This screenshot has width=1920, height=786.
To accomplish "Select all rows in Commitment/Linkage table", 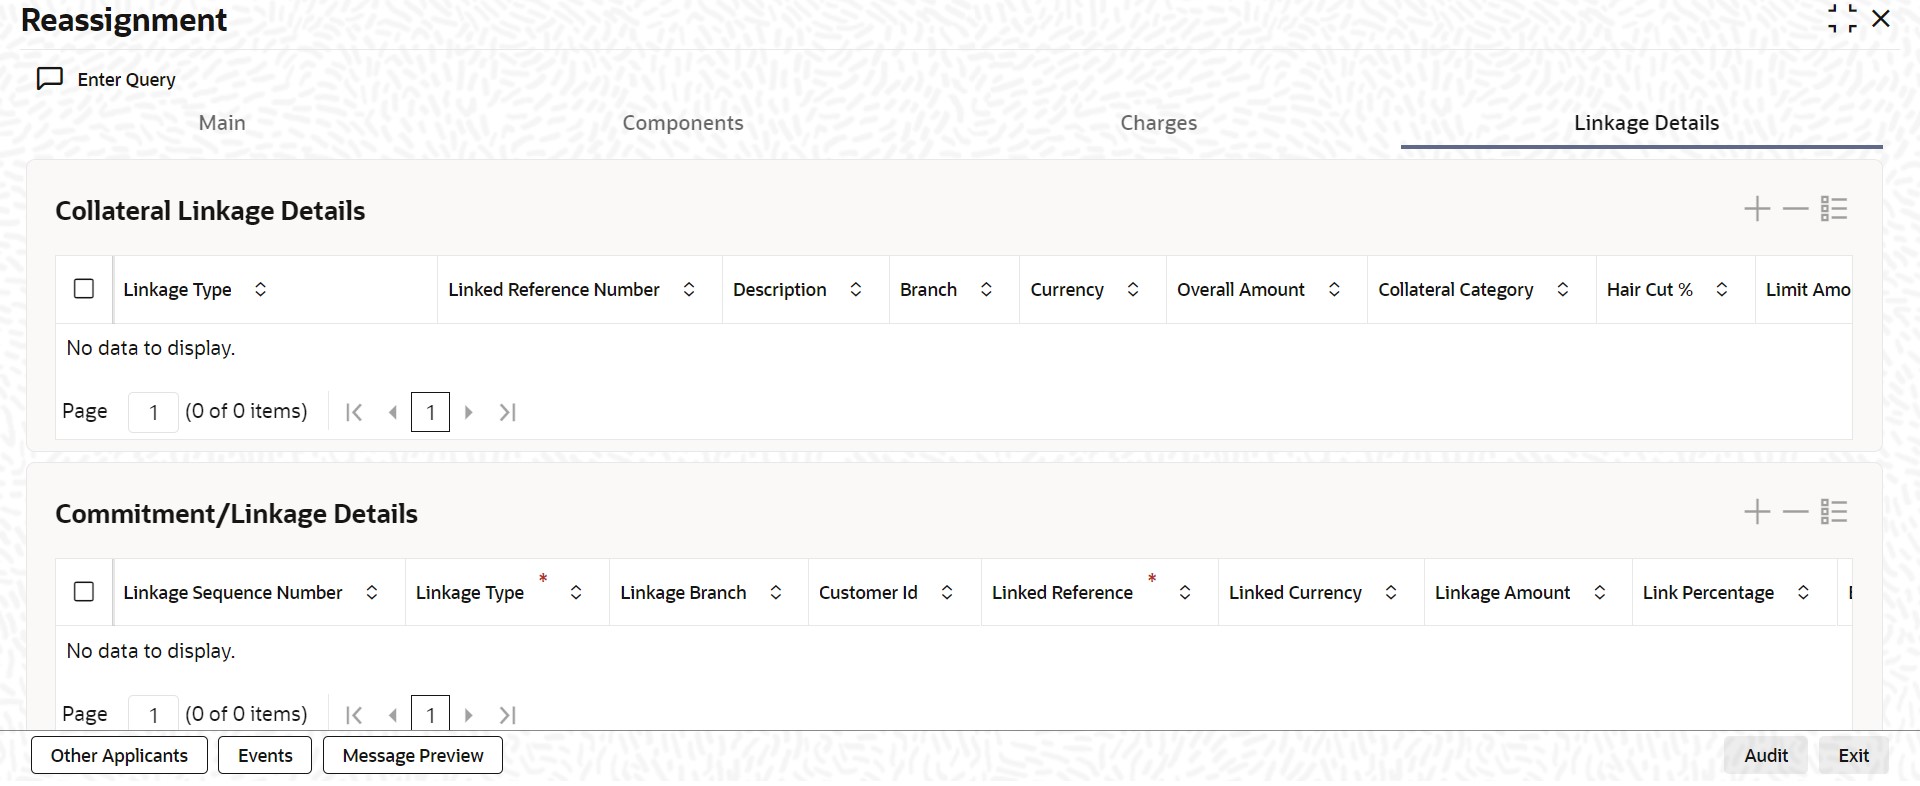I will pos(84,592).
